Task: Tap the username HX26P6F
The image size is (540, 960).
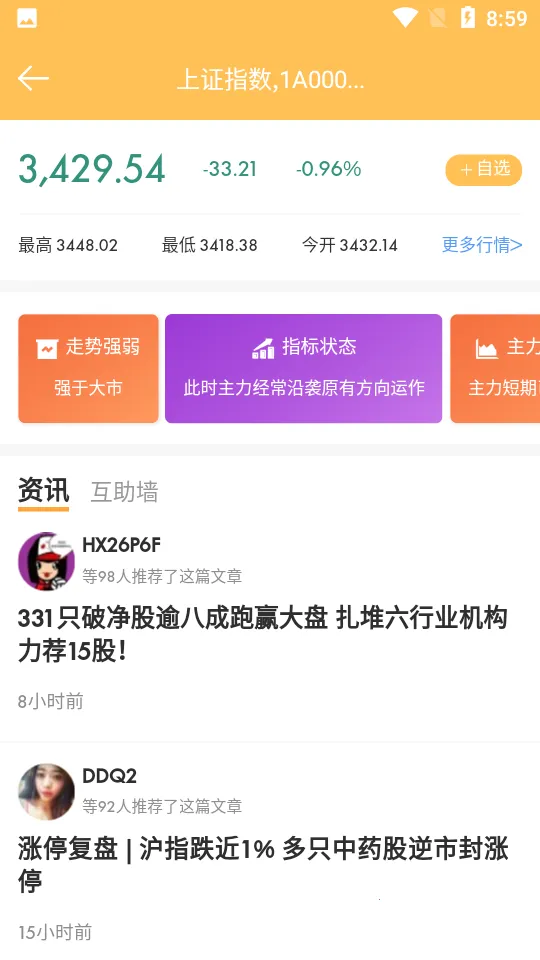Action: 122,545
